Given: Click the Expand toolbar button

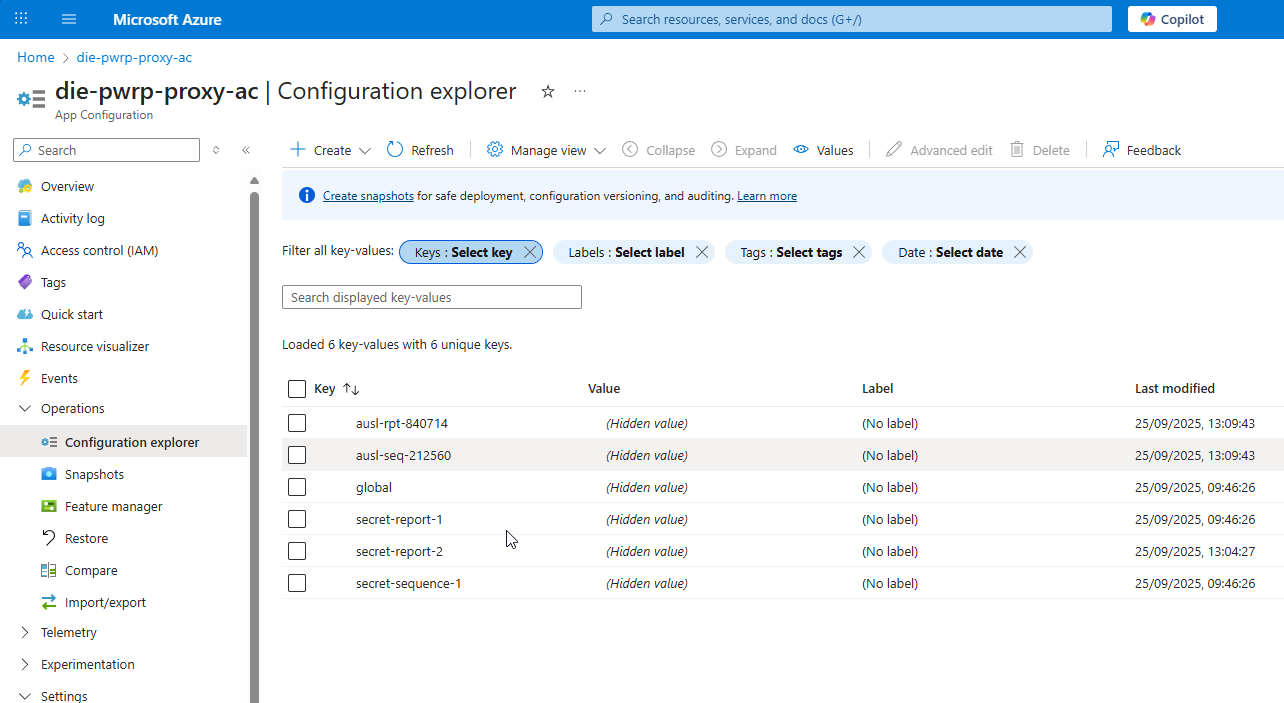Looking at the screenshot, I should point(744,150).
